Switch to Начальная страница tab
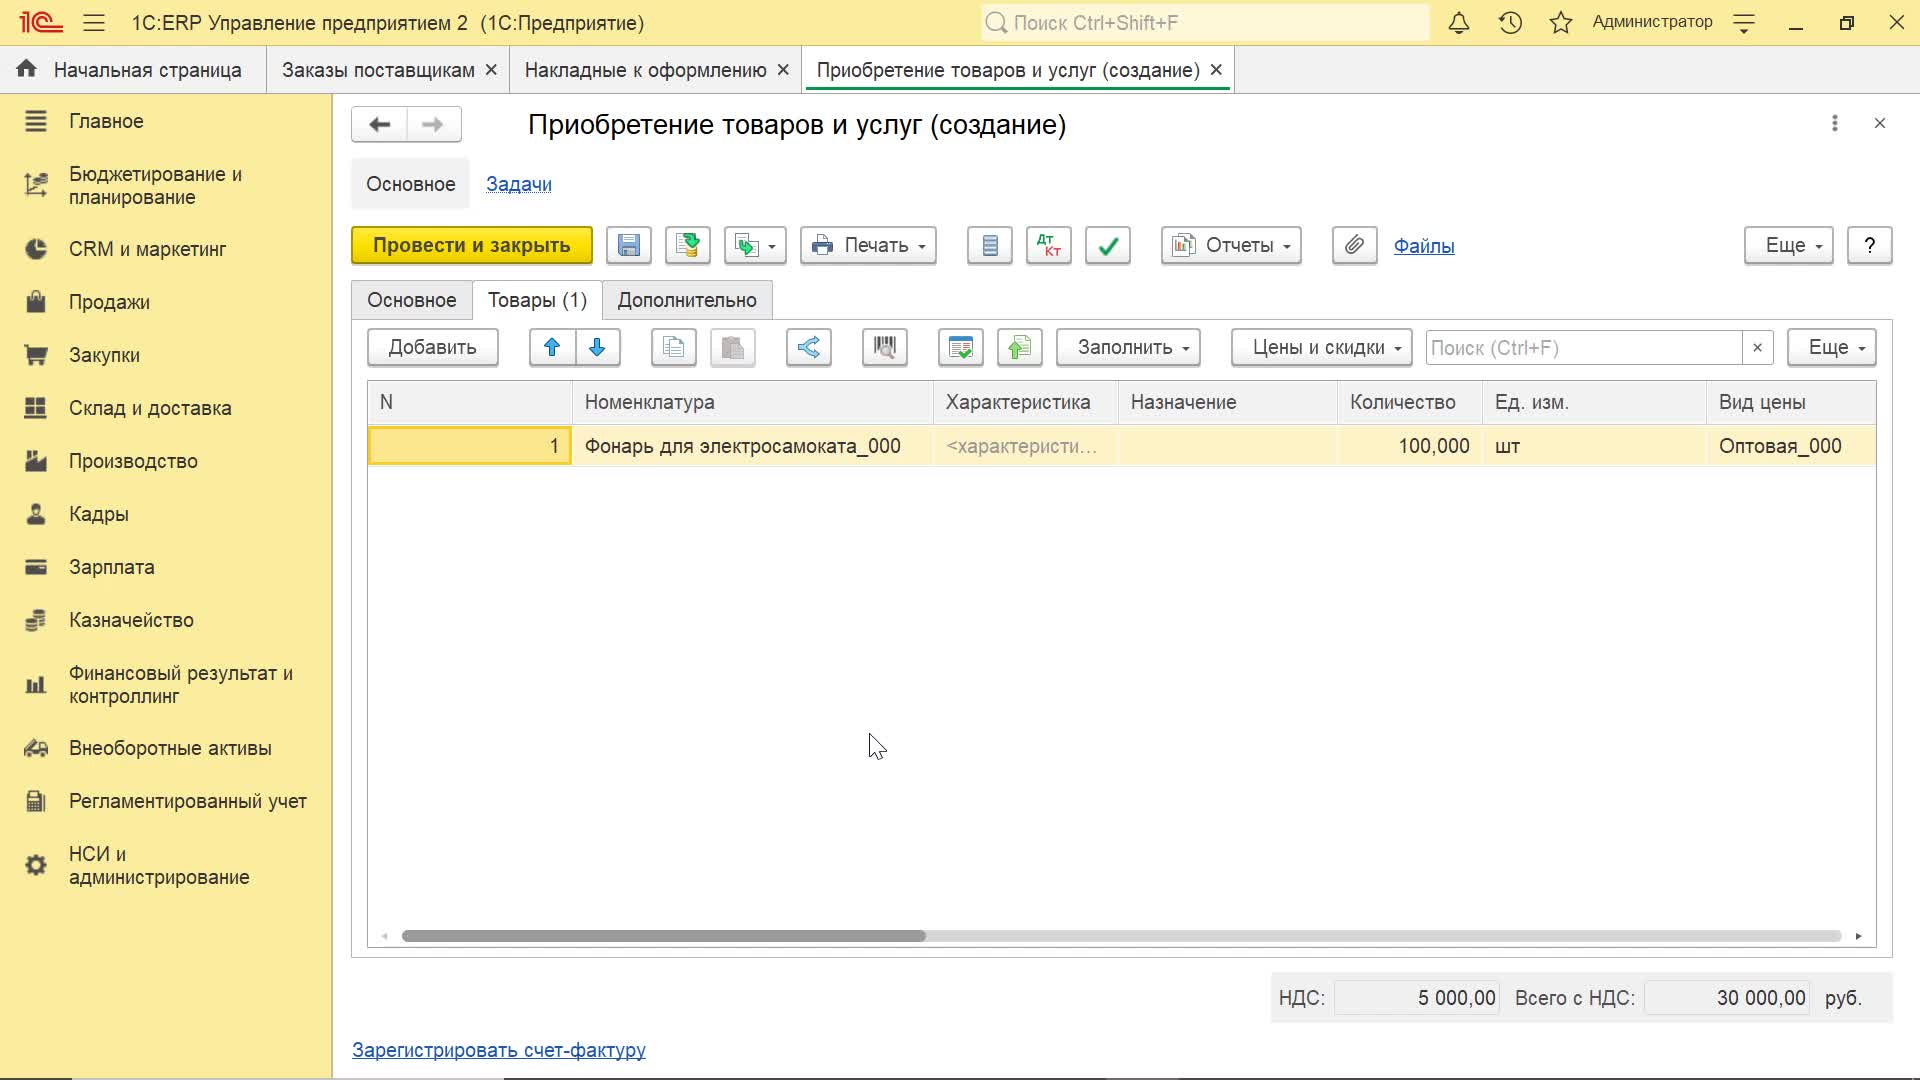The height and width of the screenshot is (1080, 1920). tap(134, 70)
